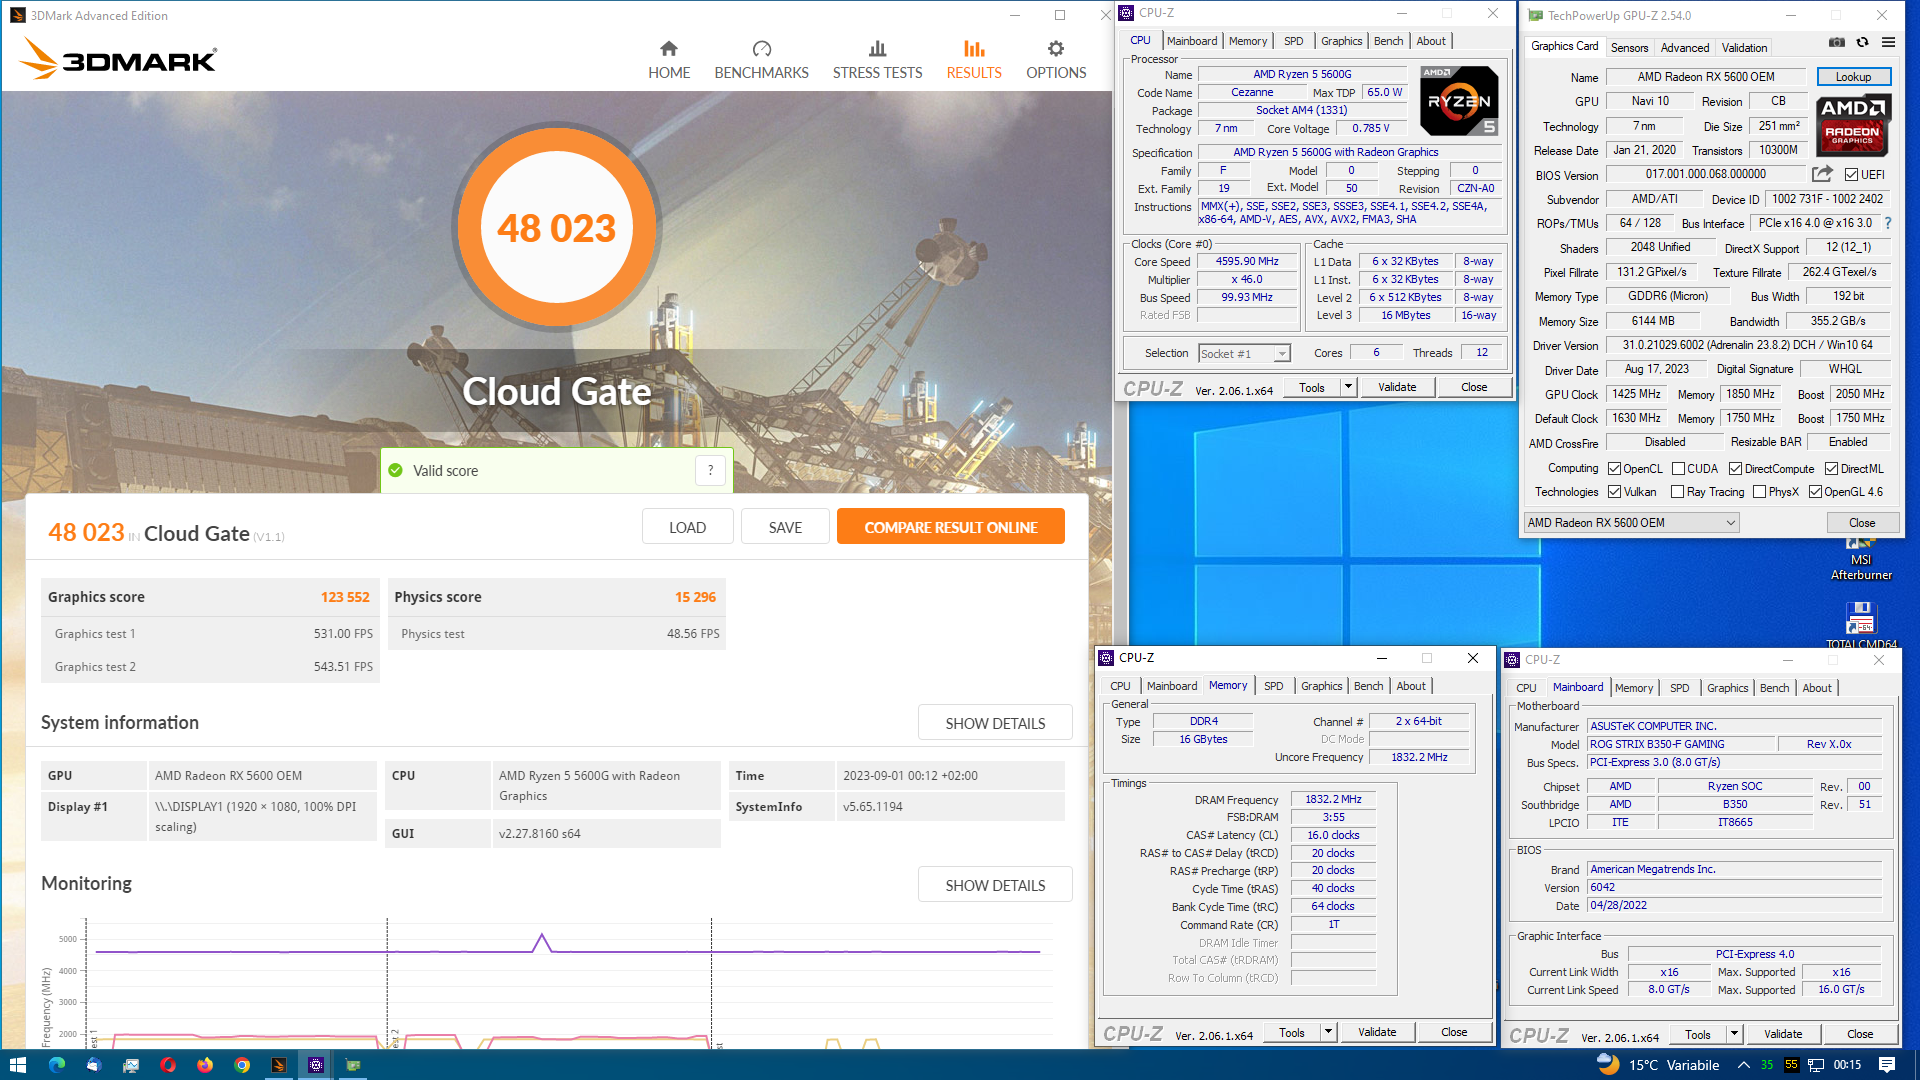The height and width of the screenshot is (1080, 1920).
Task: Click COMPARE RESULT ONLINE button
Action: pos(950,527)
